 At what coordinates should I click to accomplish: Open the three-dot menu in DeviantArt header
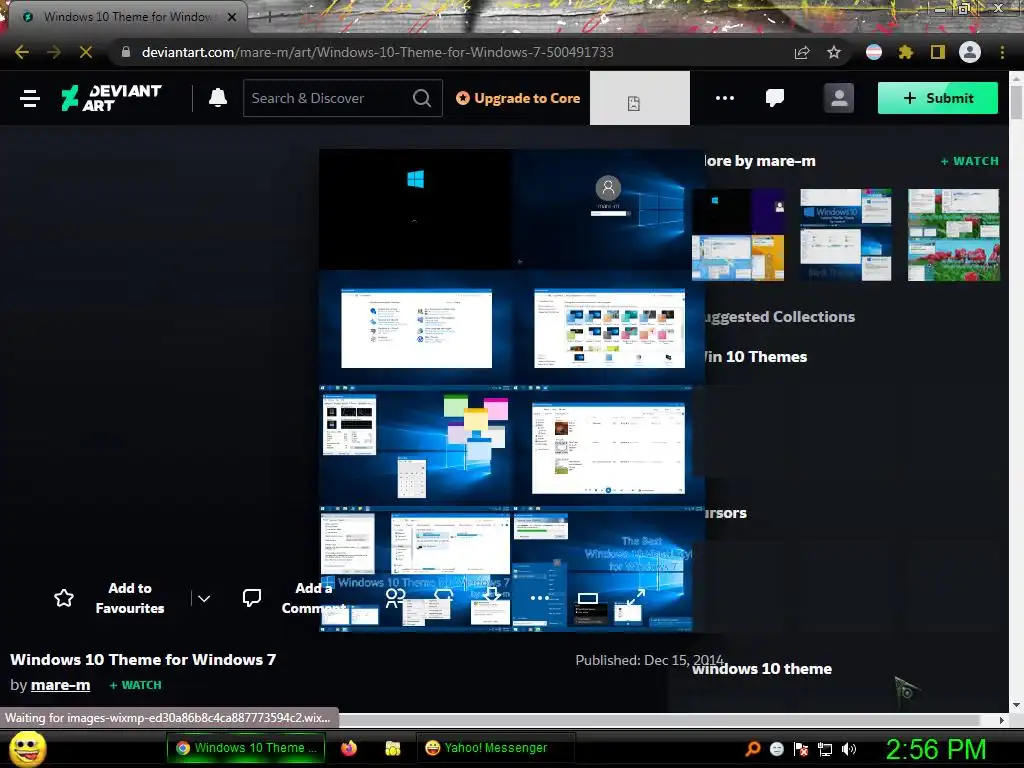tap(725, 98)
